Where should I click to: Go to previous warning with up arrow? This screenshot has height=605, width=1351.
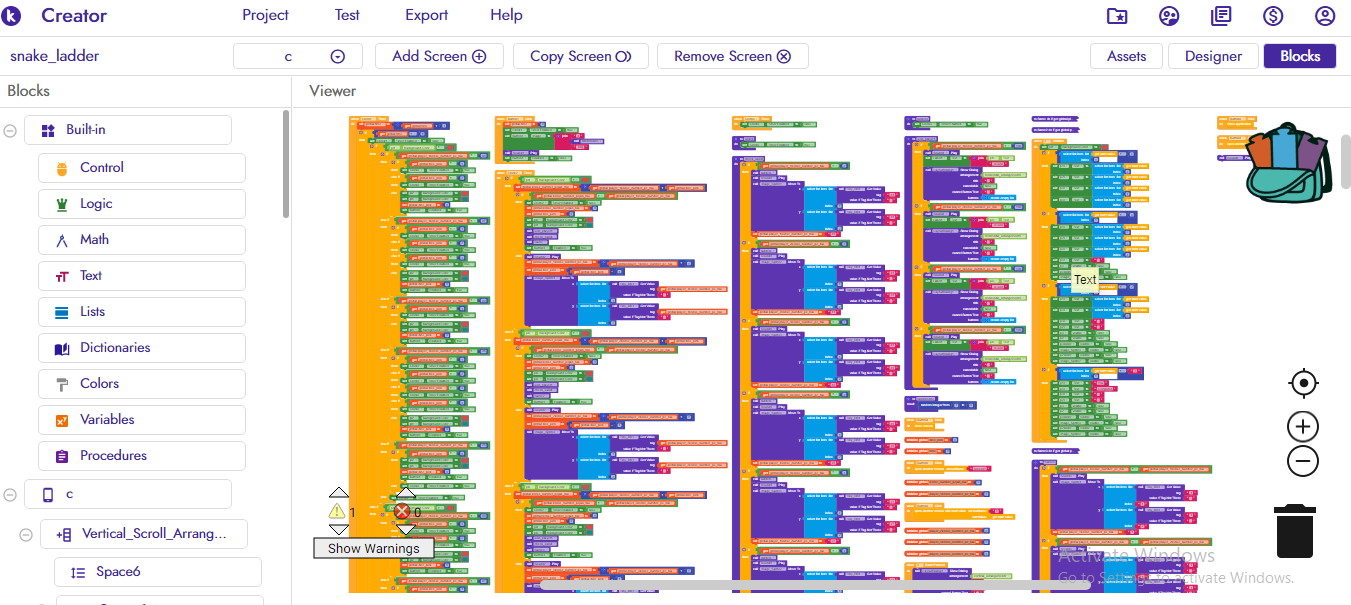click(x=339, y=492)
